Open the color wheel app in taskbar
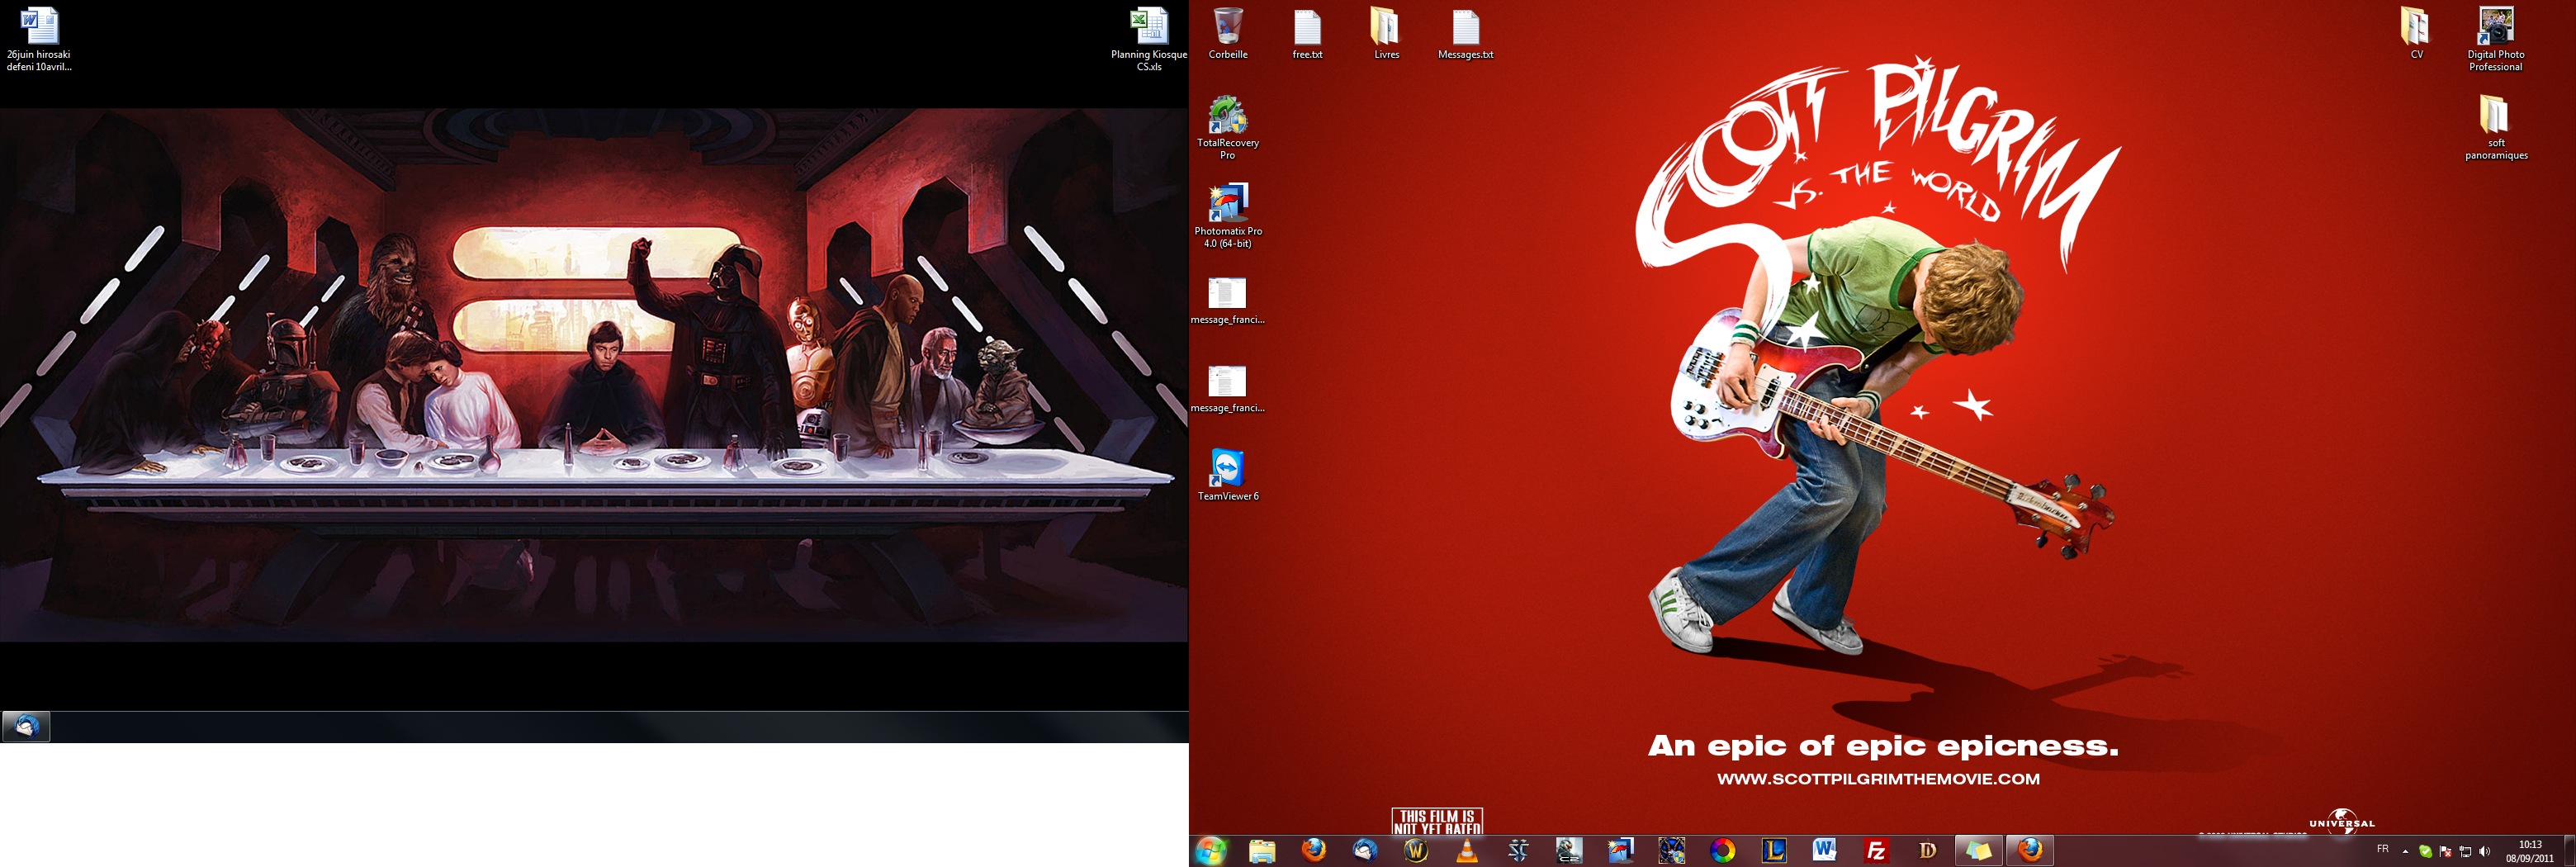Screen dimensions: 2576x867 [1722, 851]
